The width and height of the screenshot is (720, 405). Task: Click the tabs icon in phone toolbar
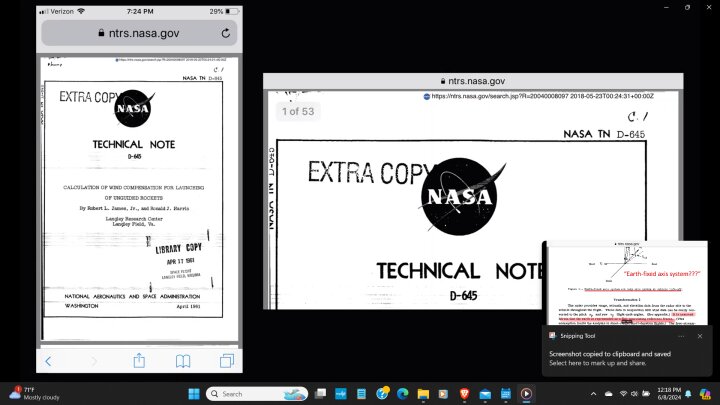(227, 360)
